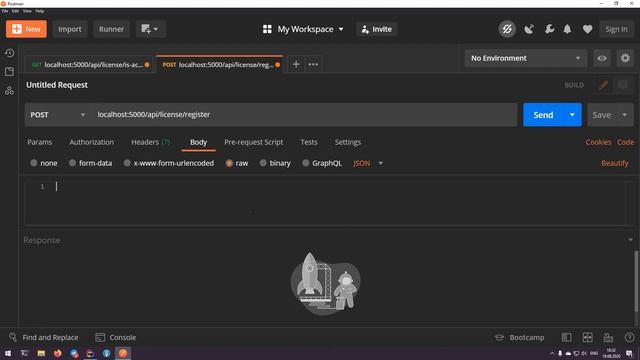Click the Import button
This screenshot has height=360, width=640.
tap(70, 29)
